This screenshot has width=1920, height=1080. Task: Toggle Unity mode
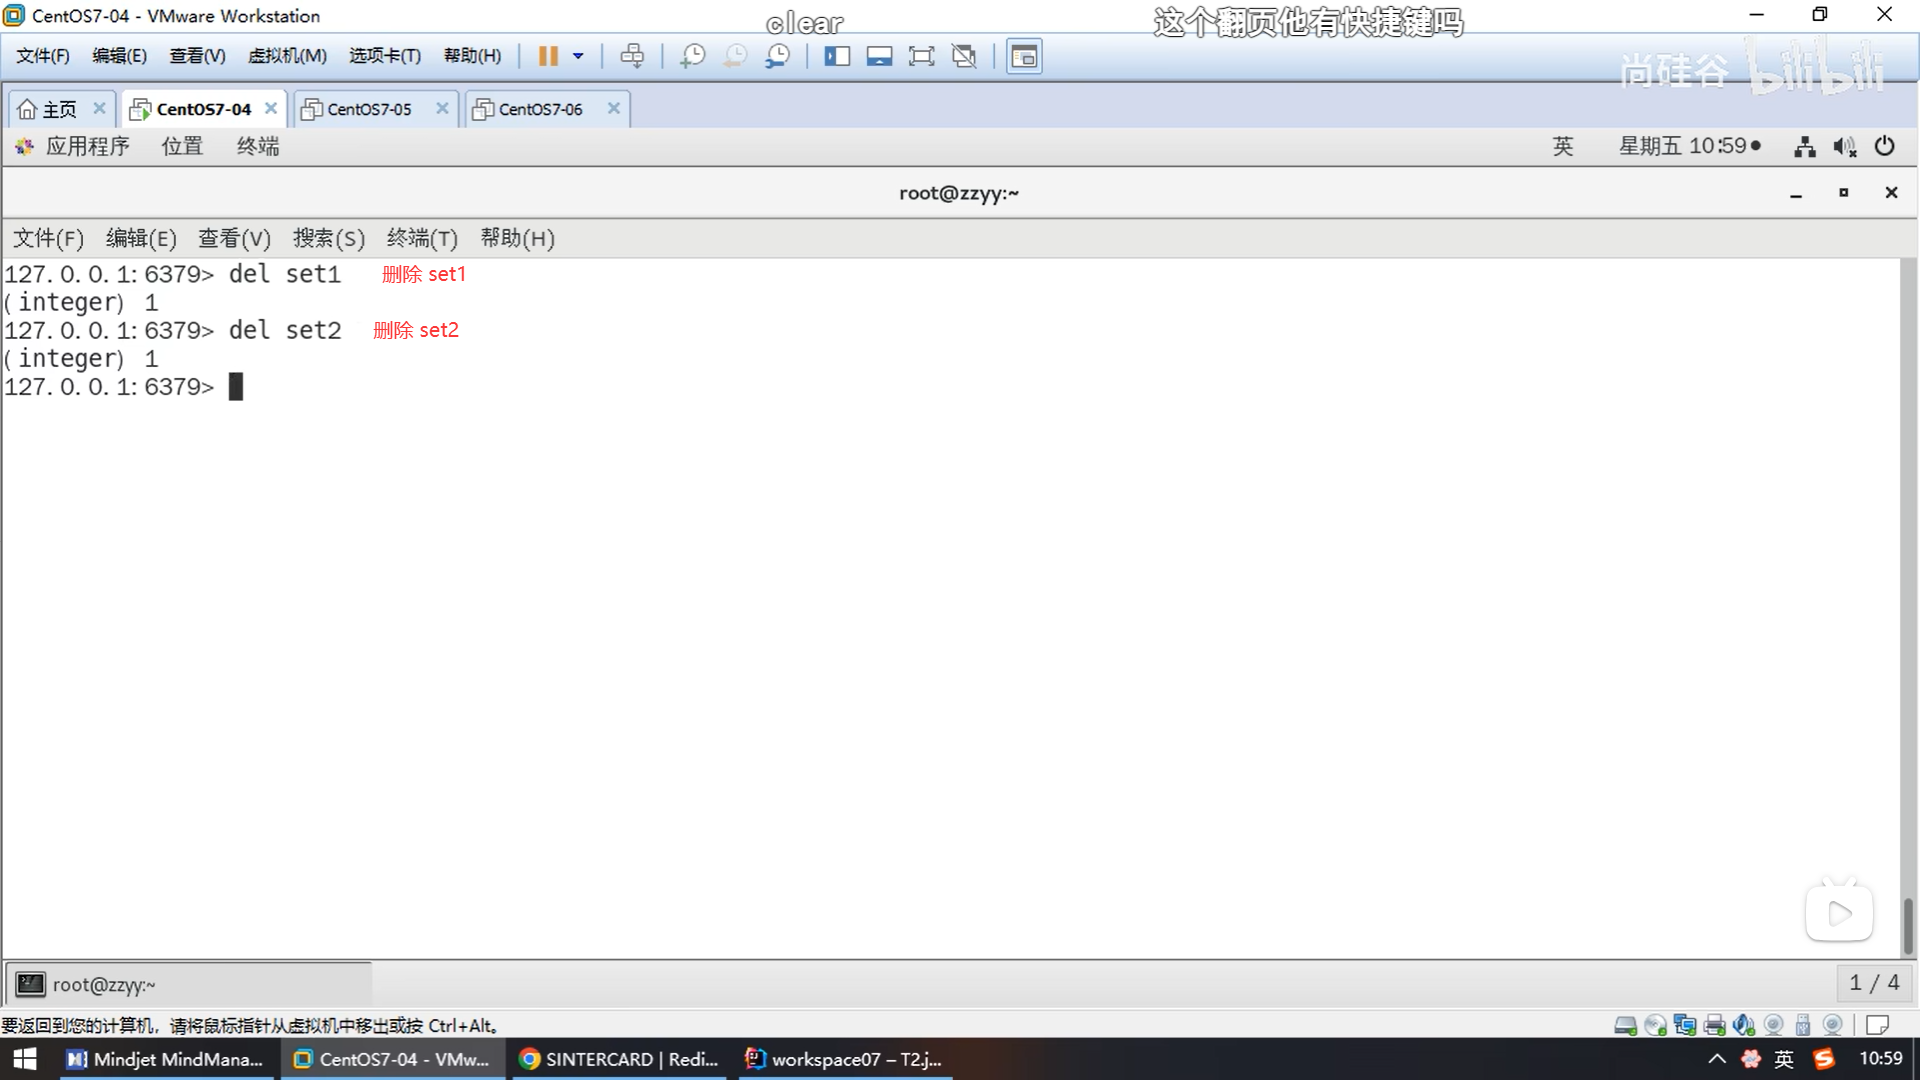[x=964, y=56]
